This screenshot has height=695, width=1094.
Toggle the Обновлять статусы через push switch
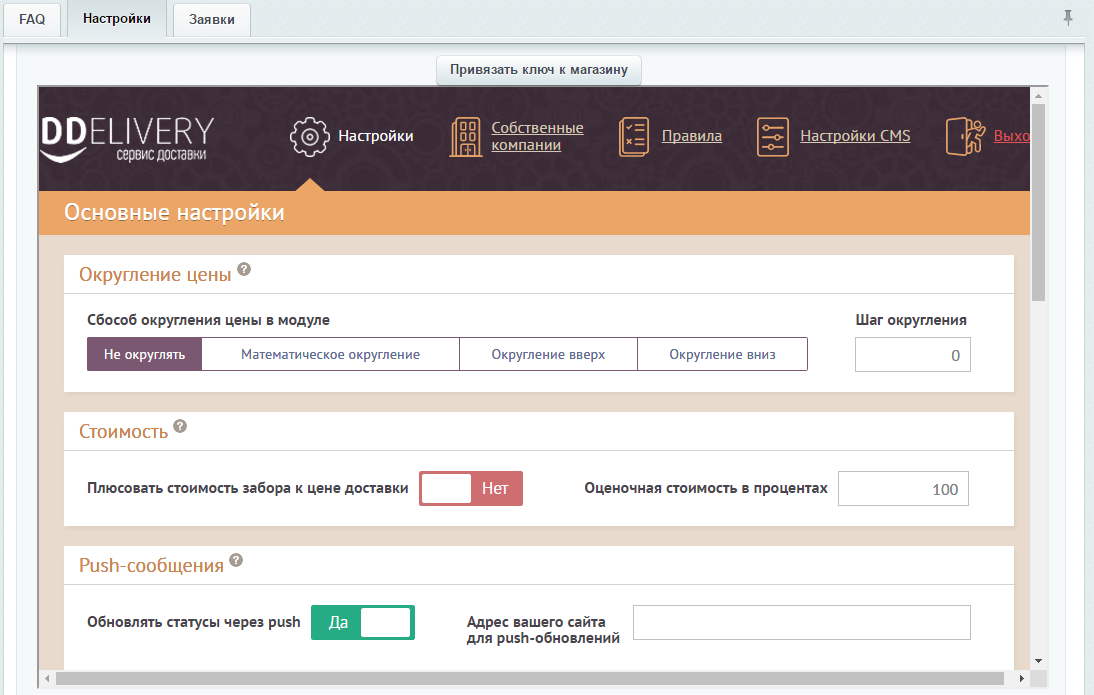(x=363, y=622)
